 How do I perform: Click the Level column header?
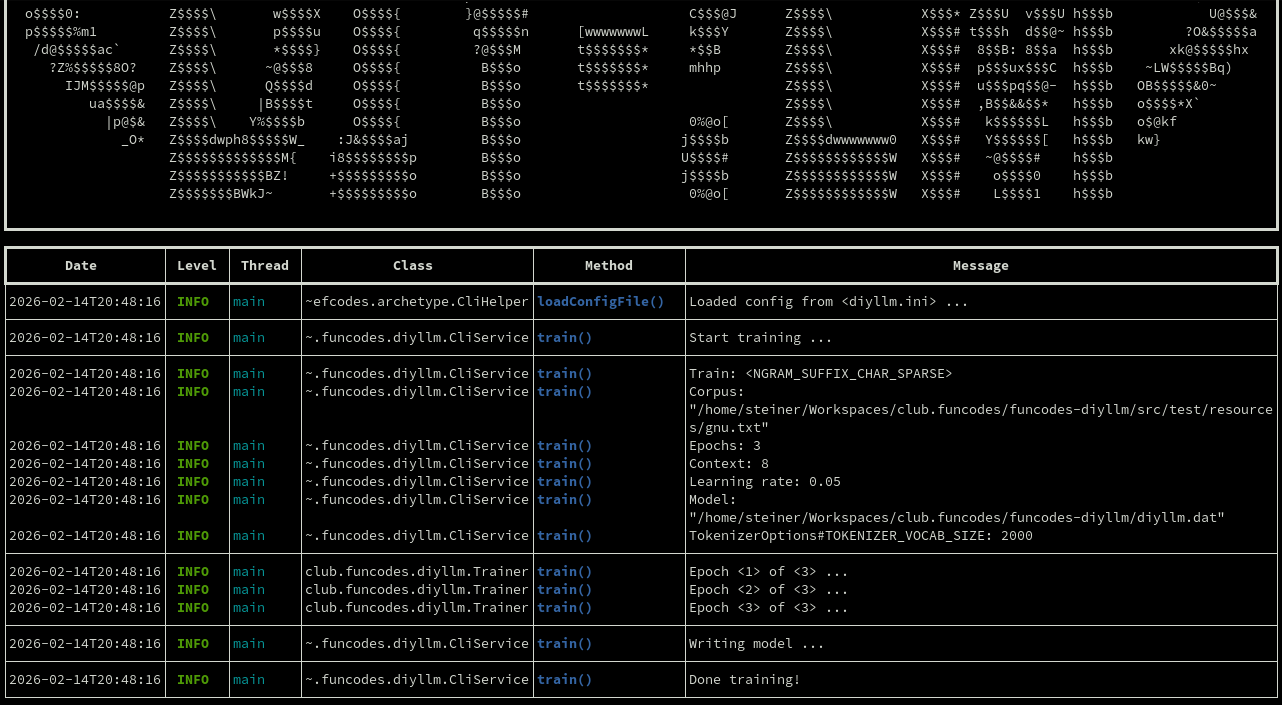tap(197, 266)
